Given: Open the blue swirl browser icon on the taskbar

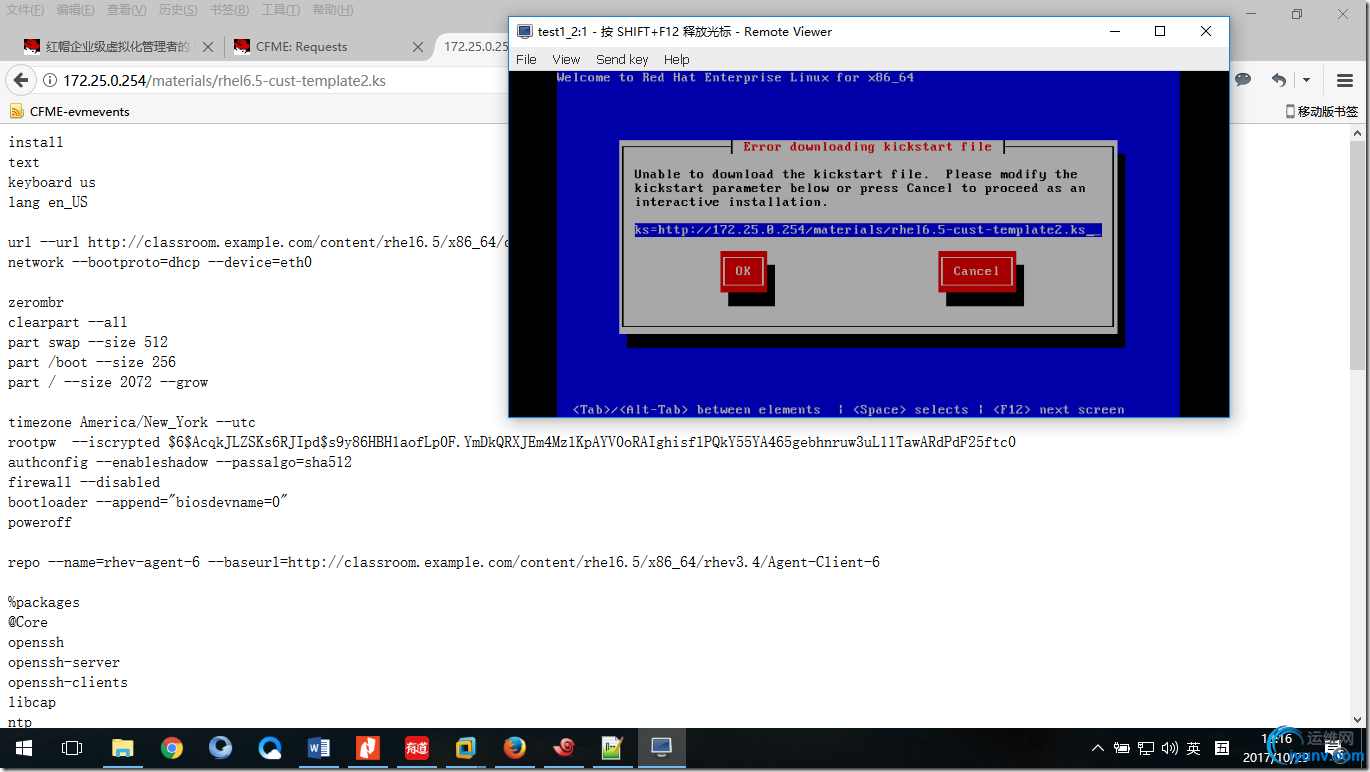Looking at the screenshot, I should 270,748.
